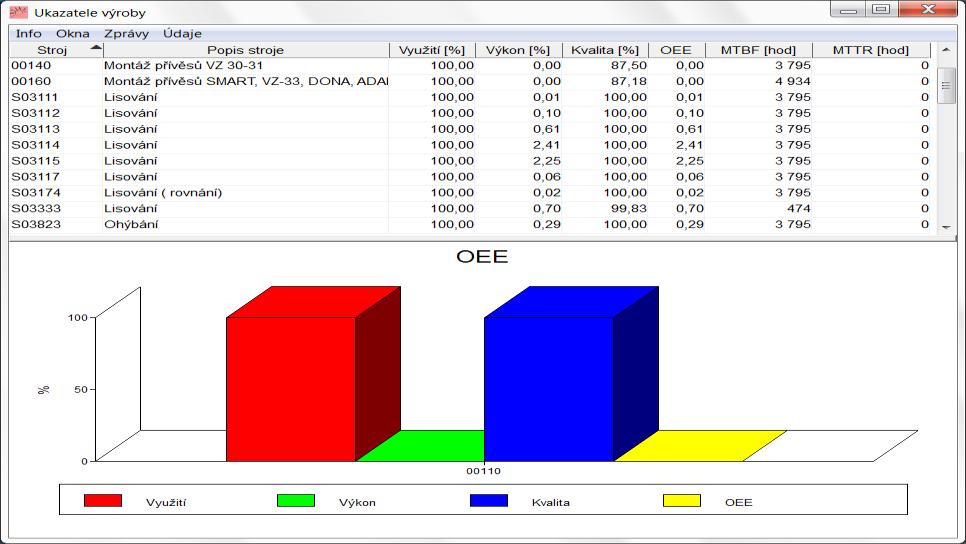Image resolution: width=966 pixels, height=544 pixels.
Task: Select machine row S03115
Action: (x=471, y=161)
